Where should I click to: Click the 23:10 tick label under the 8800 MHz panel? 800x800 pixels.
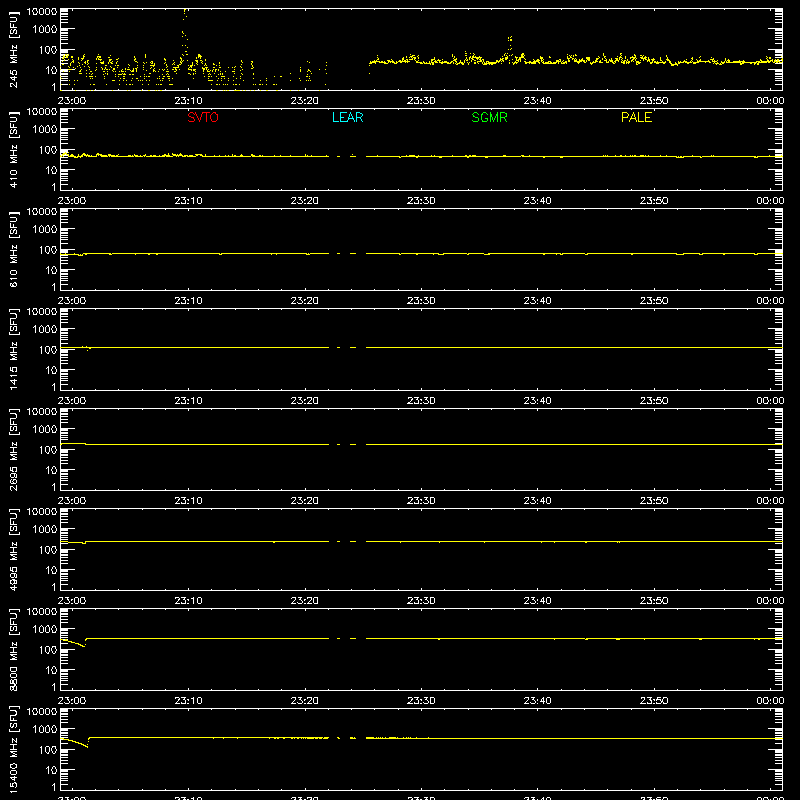pyautogui.click(x=188, y=701)
